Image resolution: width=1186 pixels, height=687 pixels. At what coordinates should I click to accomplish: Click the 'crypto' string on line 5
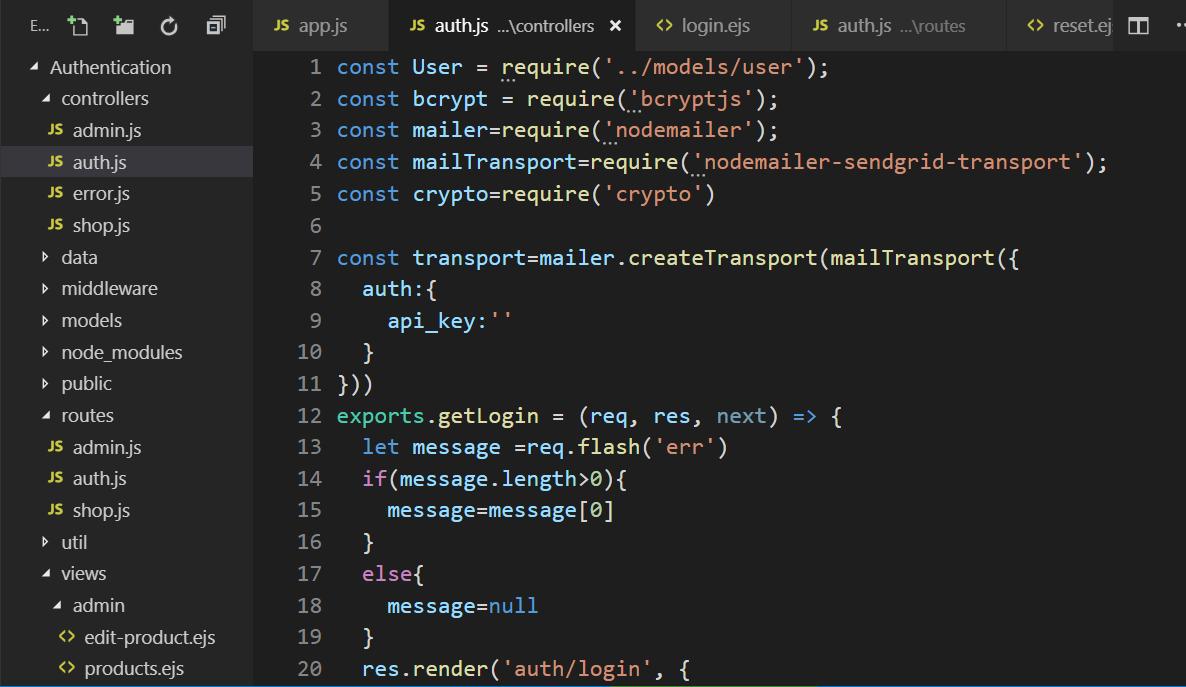click(x=653, y=194)
